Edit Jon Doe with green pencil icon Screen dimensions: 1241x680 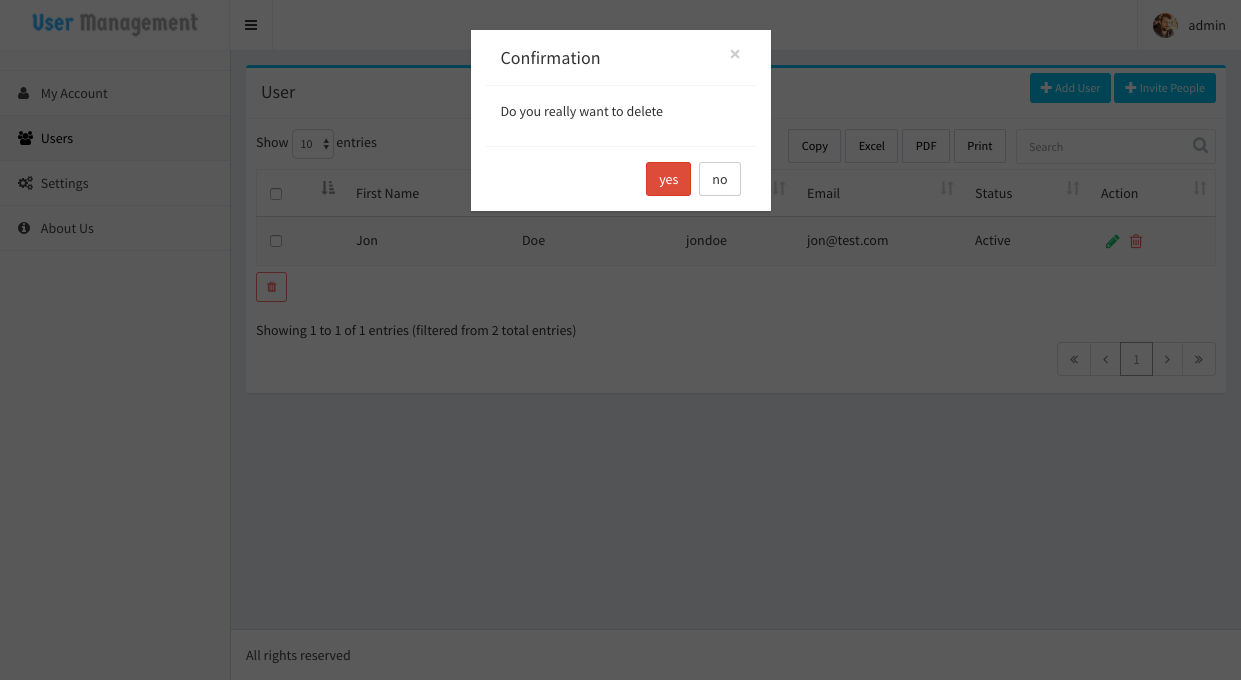(x=1112, y=241)
